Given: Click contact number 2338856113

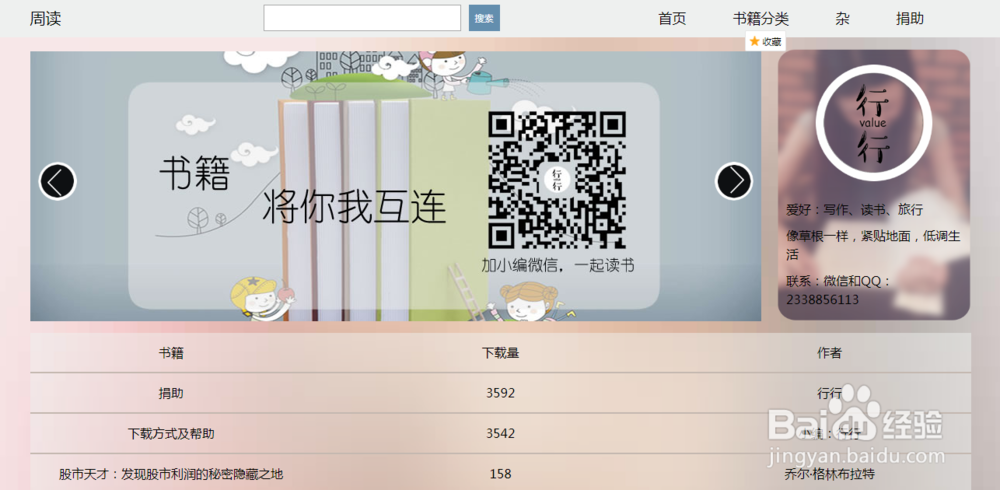Looking at the screenshot, I should tap(822, 299).
